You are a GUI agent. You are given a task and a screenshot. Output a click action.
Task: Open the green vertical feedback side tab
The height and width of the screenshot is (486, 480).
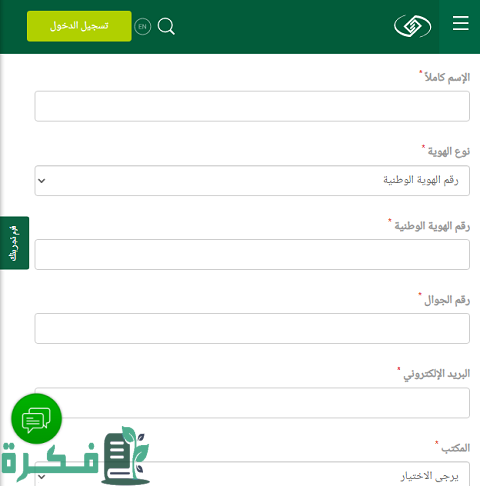click(x=14, y=243)
